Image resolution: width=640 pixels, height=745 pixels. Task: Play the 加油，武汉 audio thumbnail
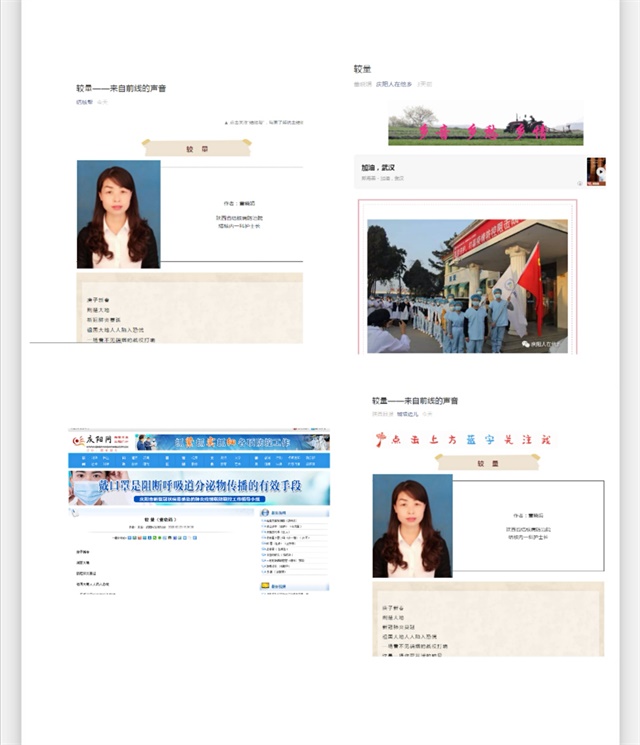pyautogui.click(x=597, y=170)
